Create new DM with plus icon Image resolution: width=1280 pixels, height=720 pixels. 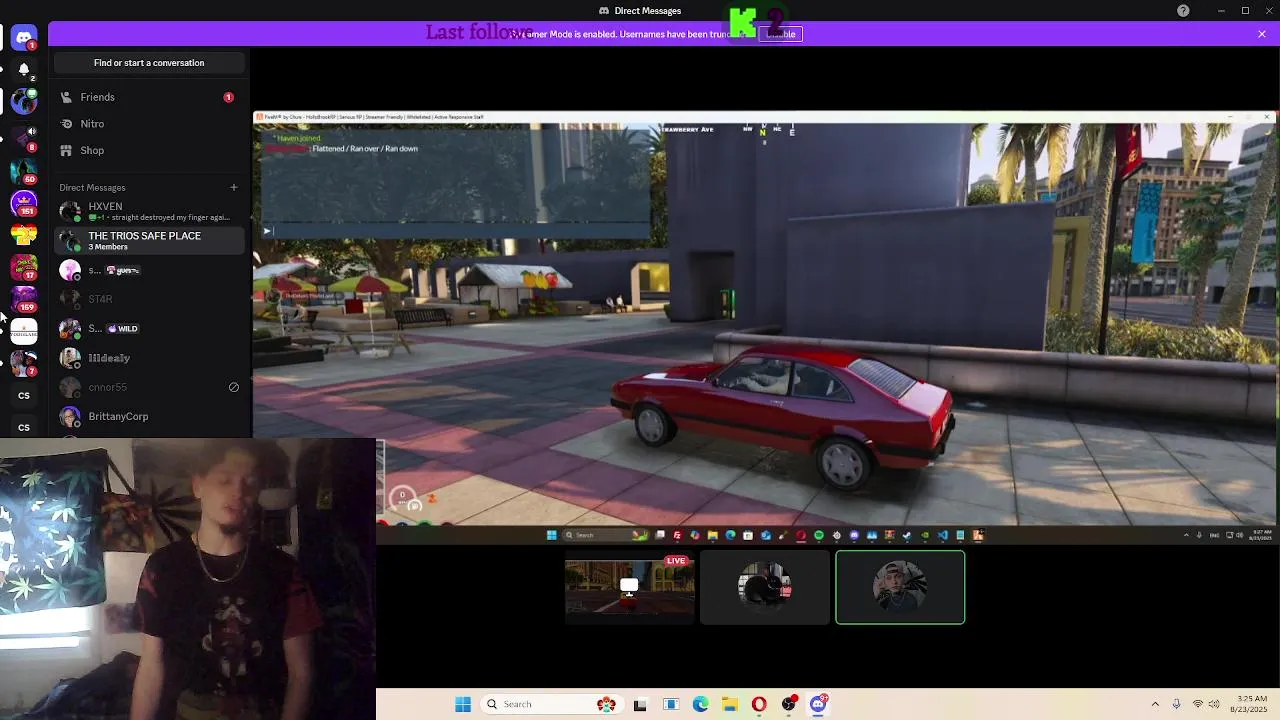click(234, 187)
